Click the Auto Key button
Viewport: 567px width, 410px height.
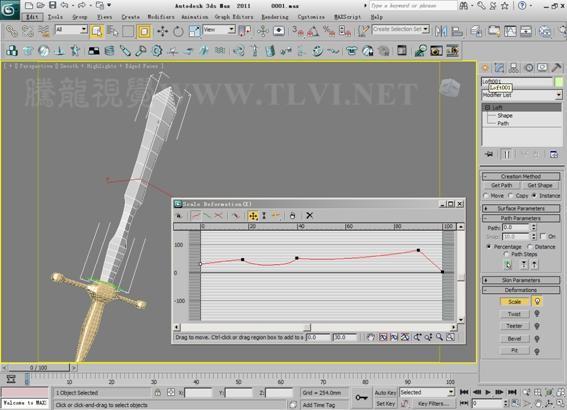[x=385, y=393]
